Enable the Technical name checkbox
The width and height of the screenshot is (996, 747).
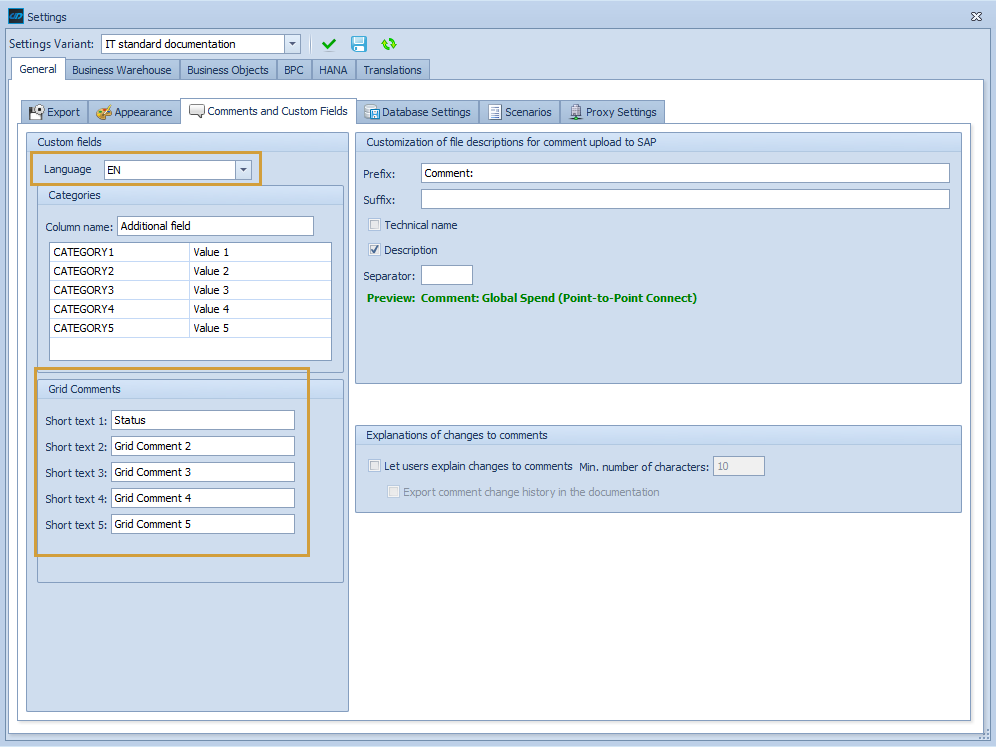tap(374, 224)
